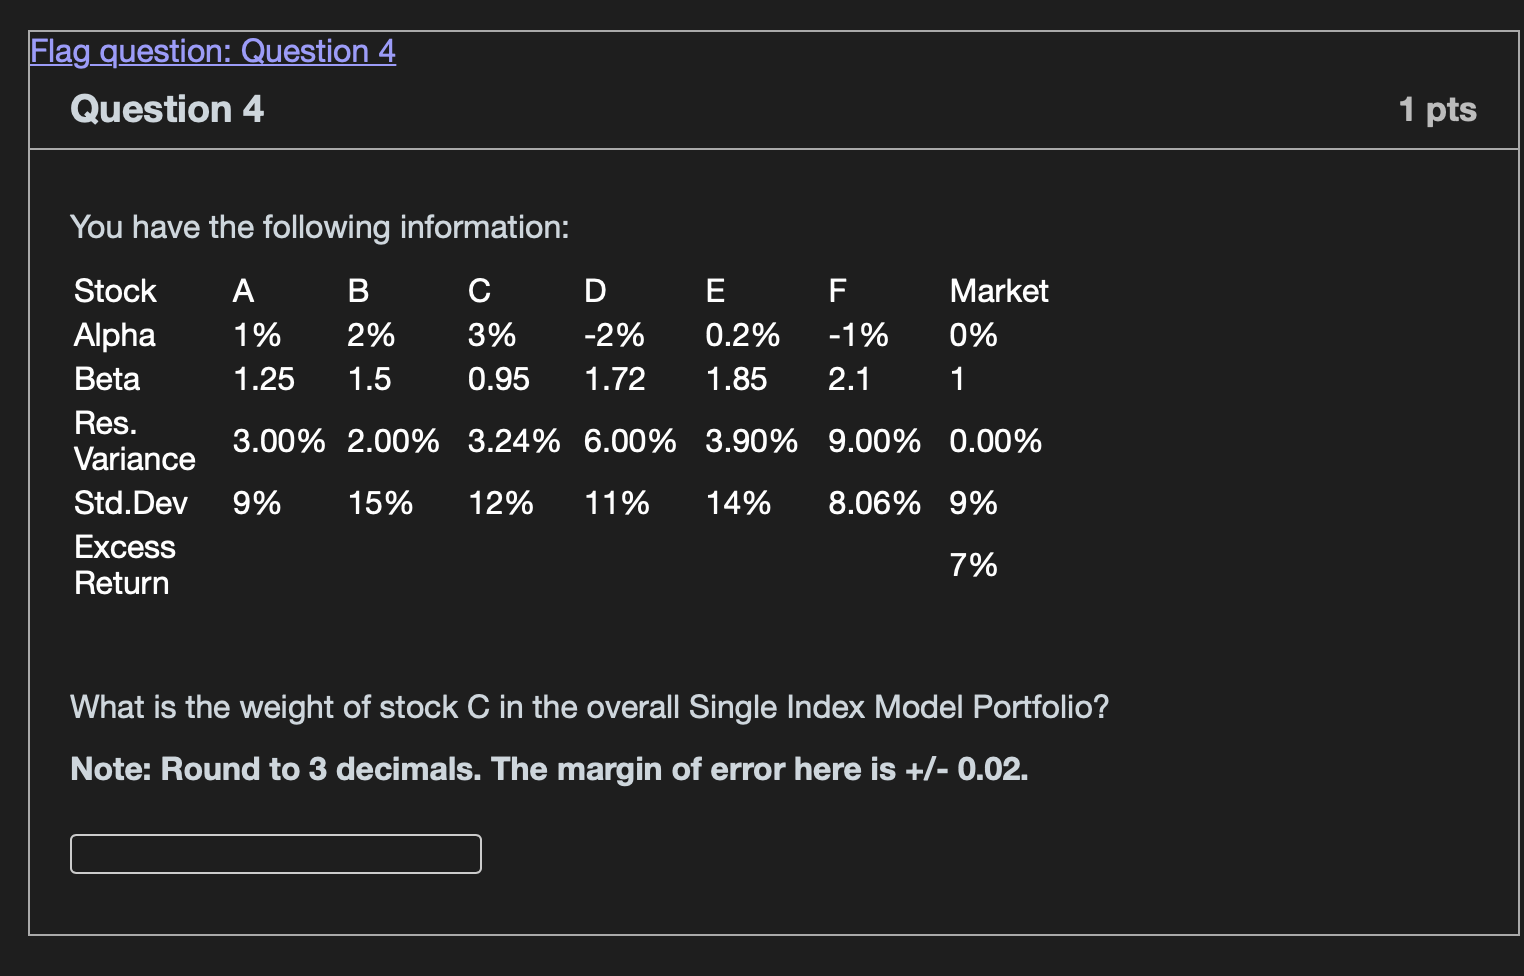Click the Stock row label

click(x=115, y=291)
